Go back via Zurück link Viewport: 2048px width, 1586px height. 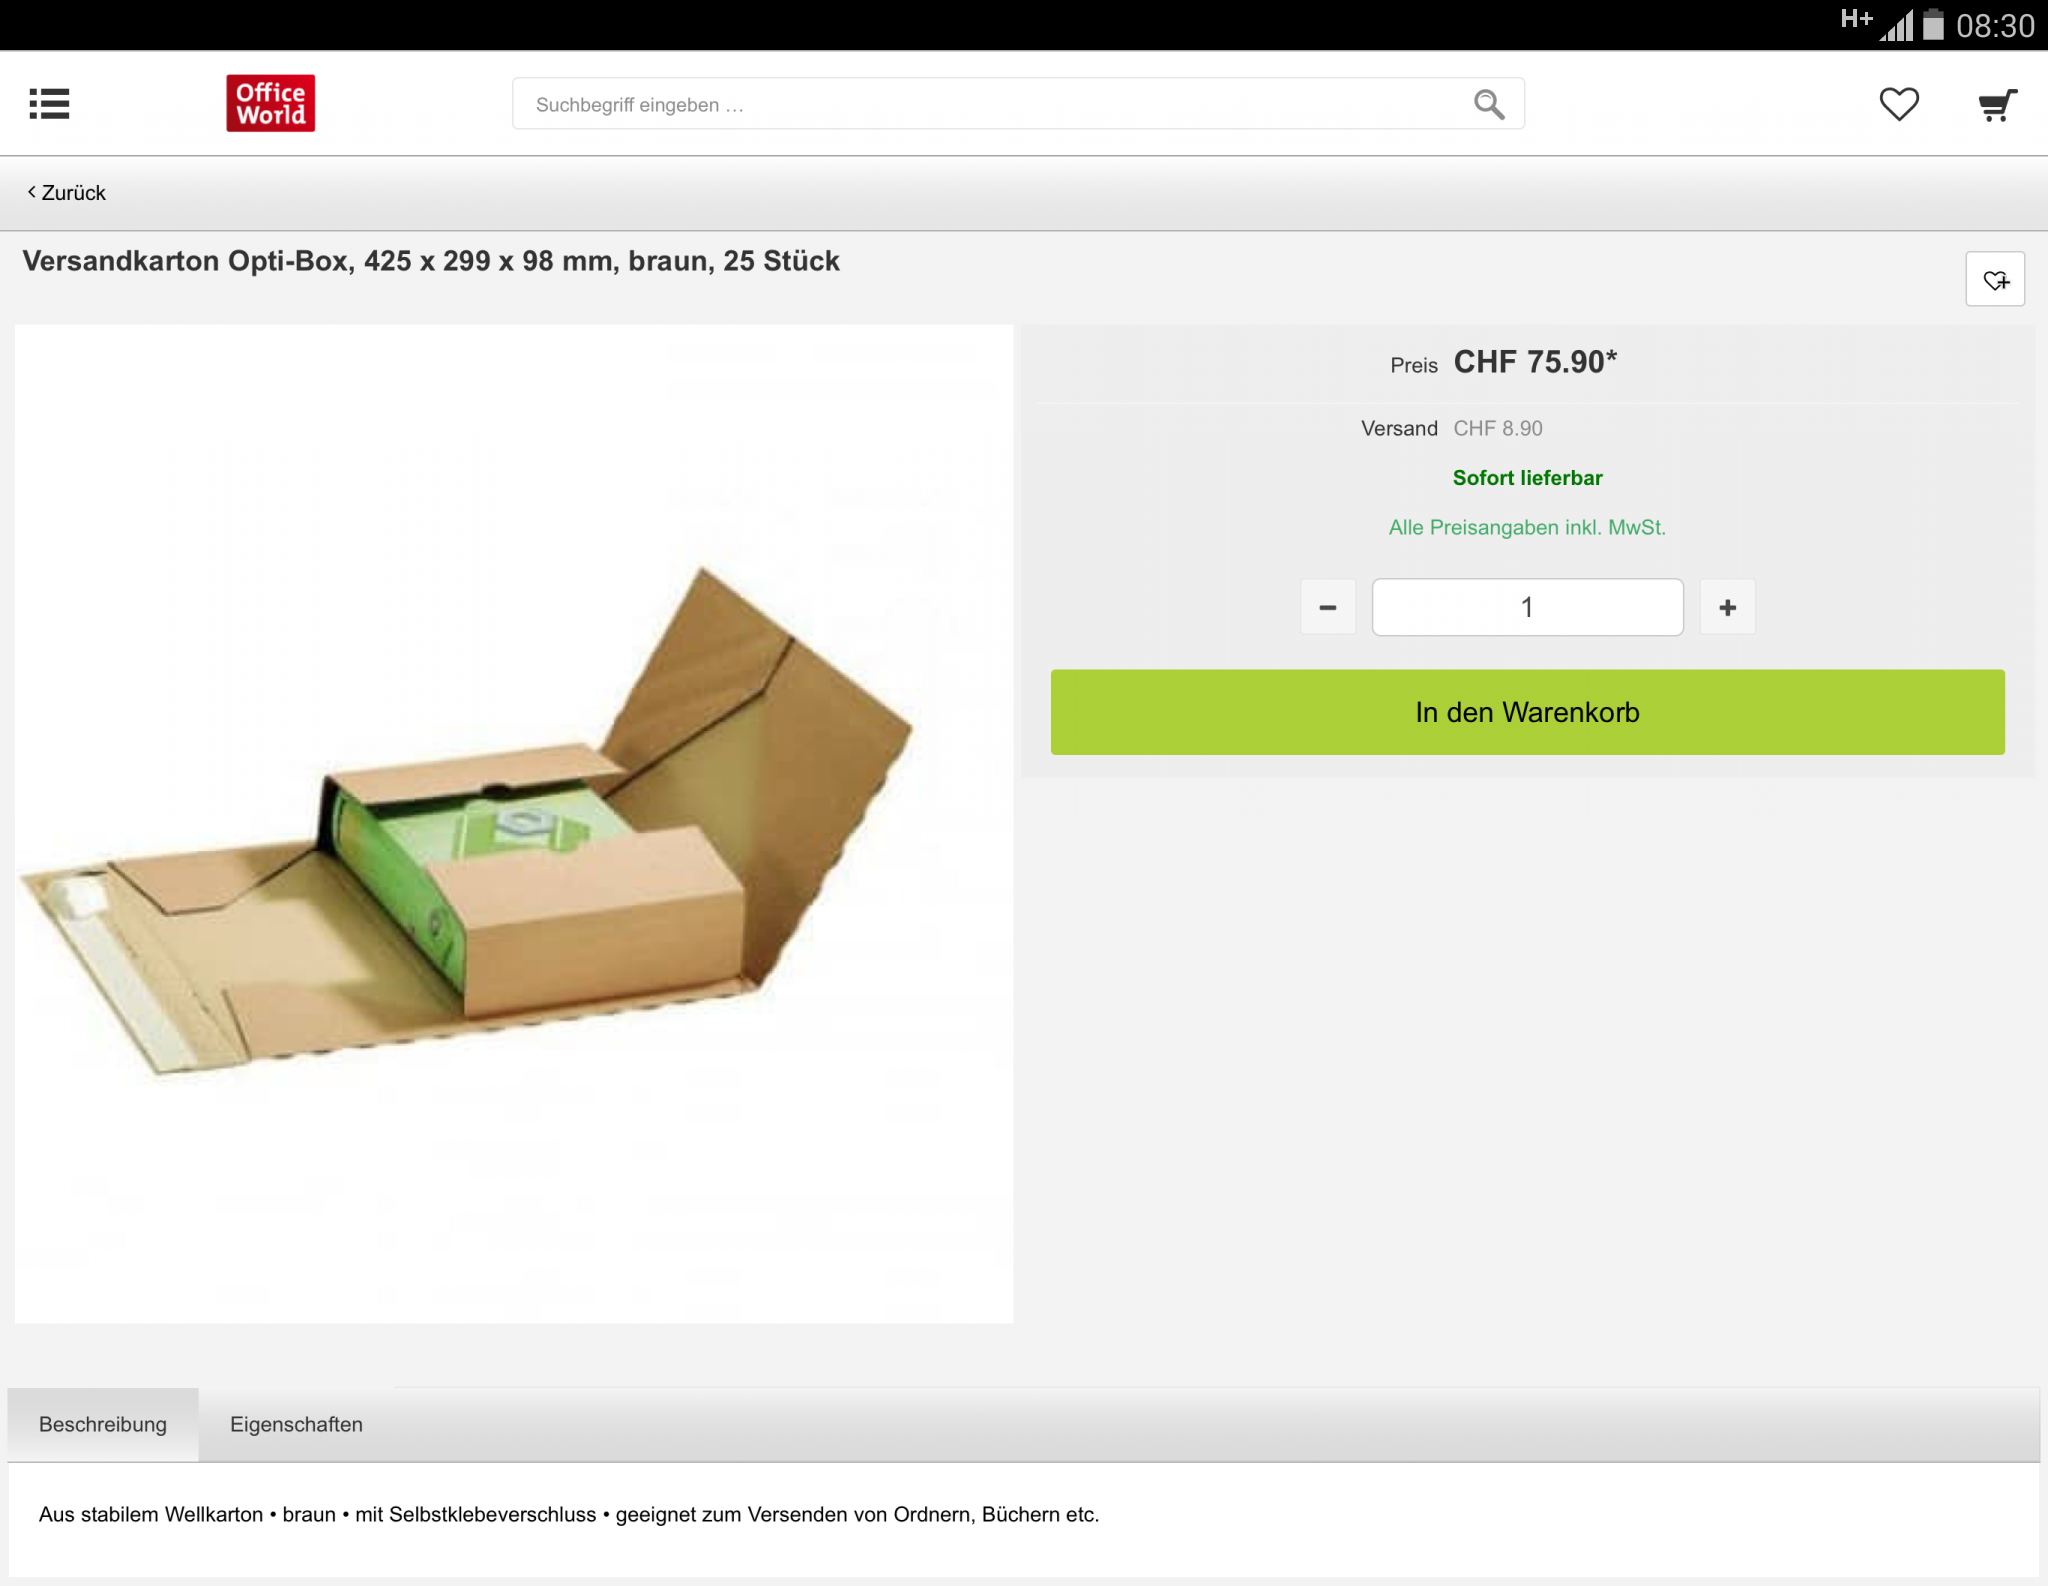point(73,192)
